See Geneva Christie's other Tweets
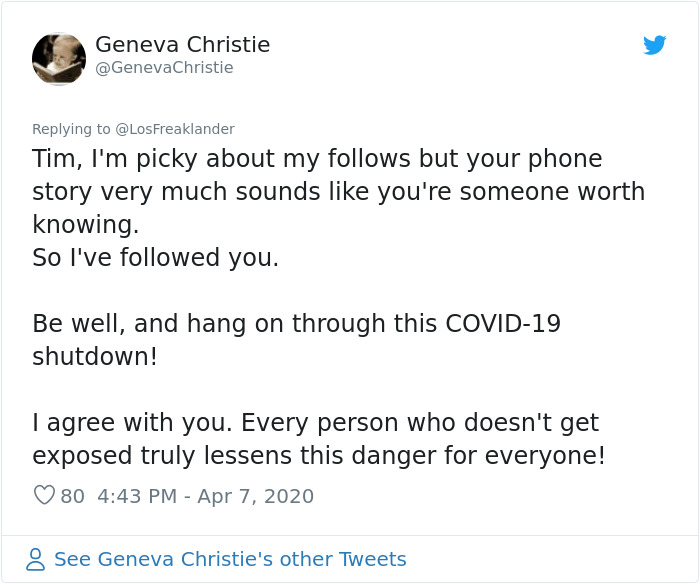Image resolution: width=700 pixels, height=584 pixels. coord(230,559)
